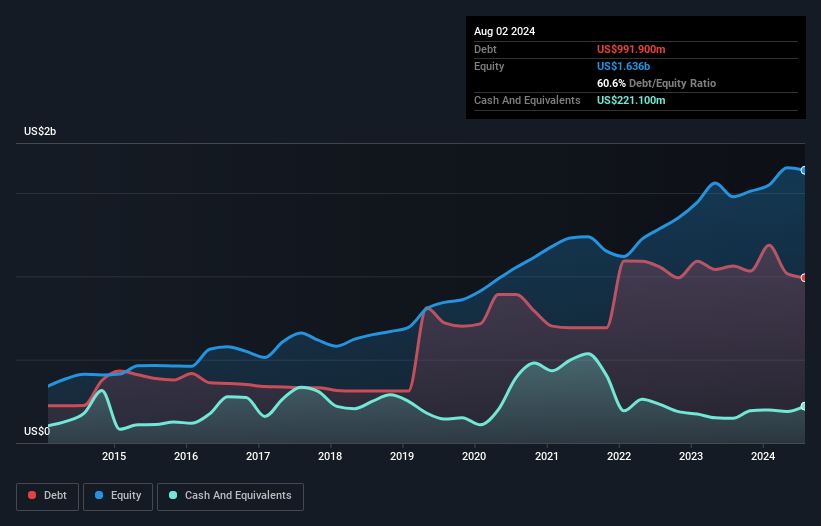Select the Equity endpoint marker on chart

pyautogui.click(x=804, y=171)
